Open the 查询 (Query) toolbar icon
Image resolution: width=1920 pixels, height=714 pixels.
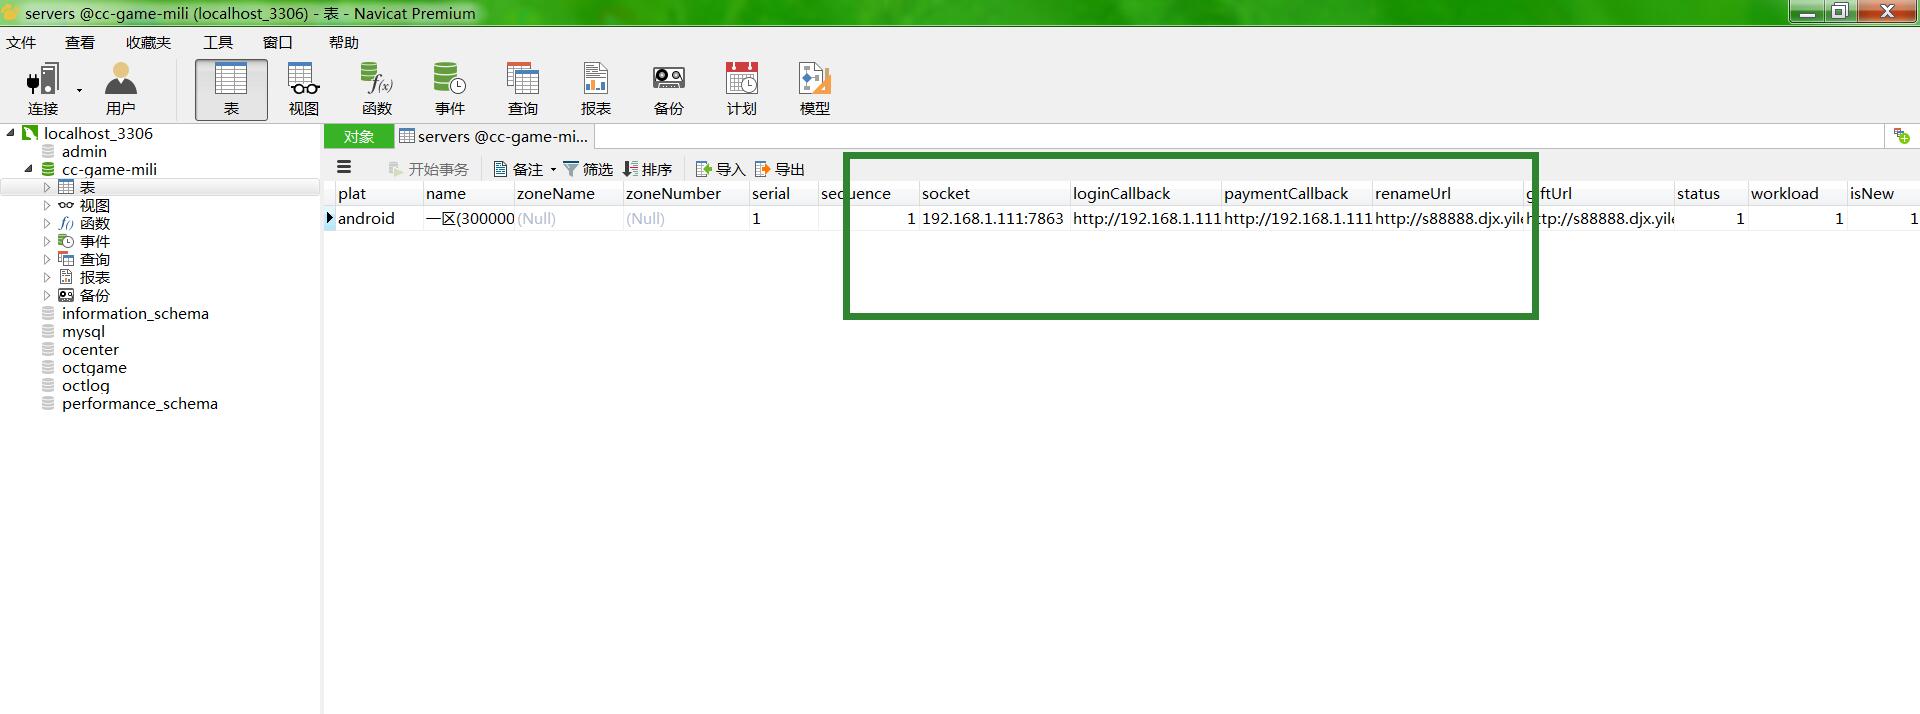[x=522, y=89]
